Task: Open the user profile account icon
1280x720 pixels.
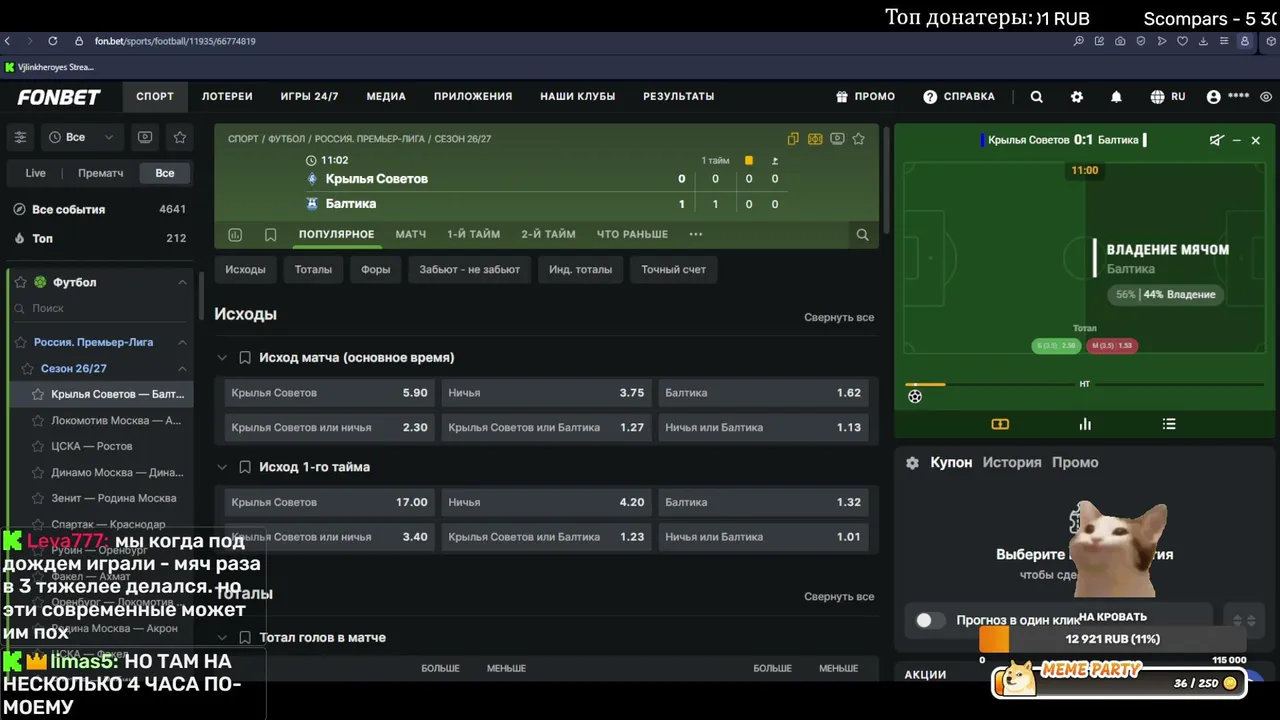Action: [x=1214, y=97]
